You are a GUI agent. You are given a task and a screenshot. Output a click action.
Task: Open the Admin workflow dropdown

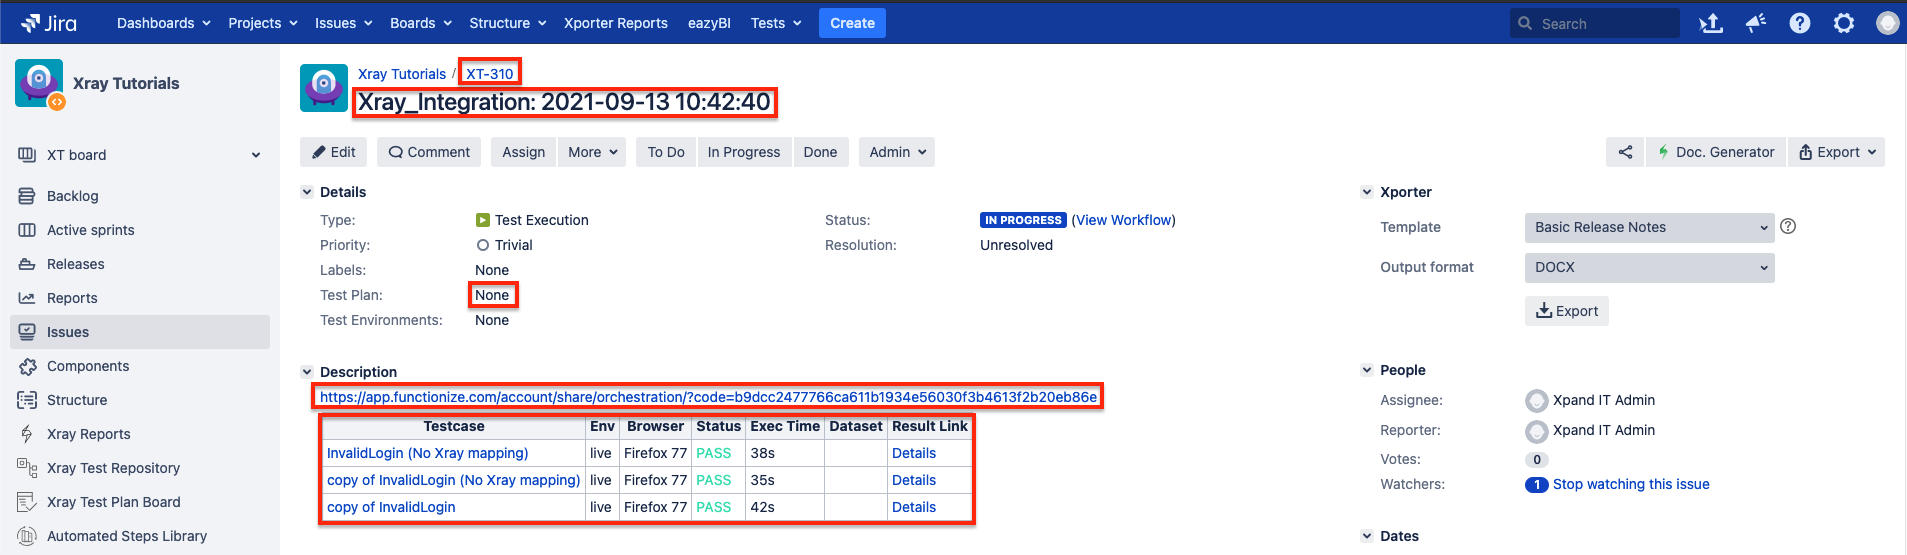click(x=897, y=152)
